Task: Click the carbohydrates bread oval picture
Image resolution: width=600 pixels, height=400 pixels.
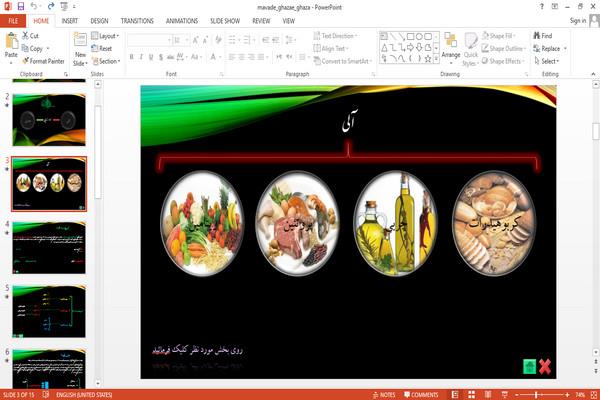Action: (x=494, y=223)
